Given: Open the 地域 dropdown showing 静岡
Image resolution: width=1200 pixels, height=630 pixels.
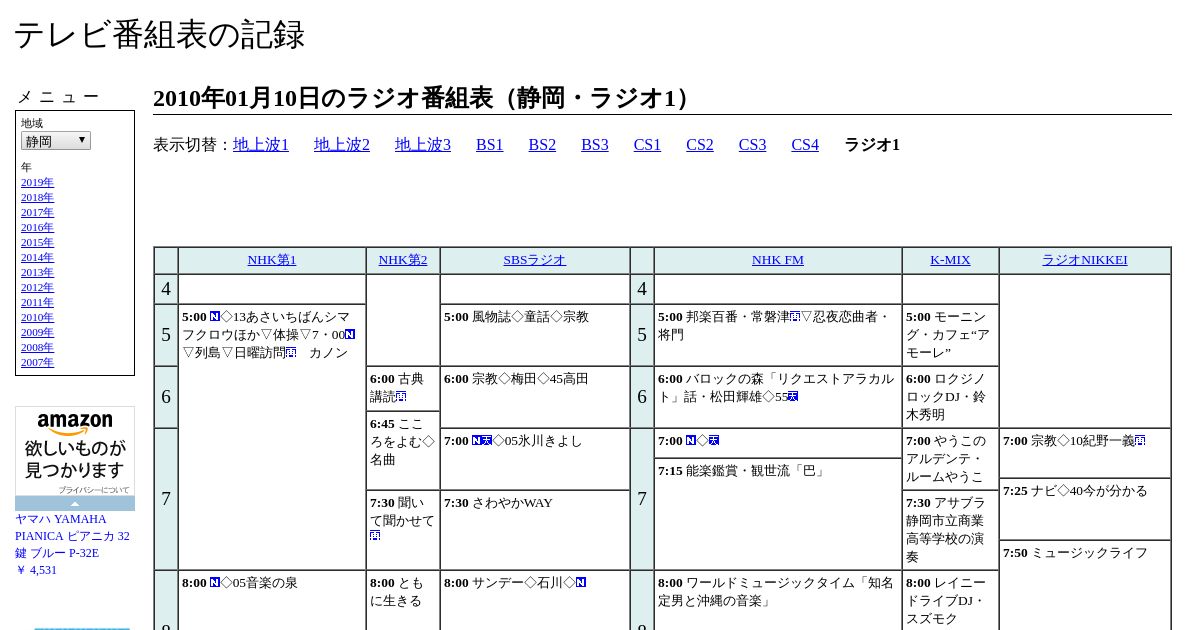Looking at the screenshot, I should (x=56, y=141).
